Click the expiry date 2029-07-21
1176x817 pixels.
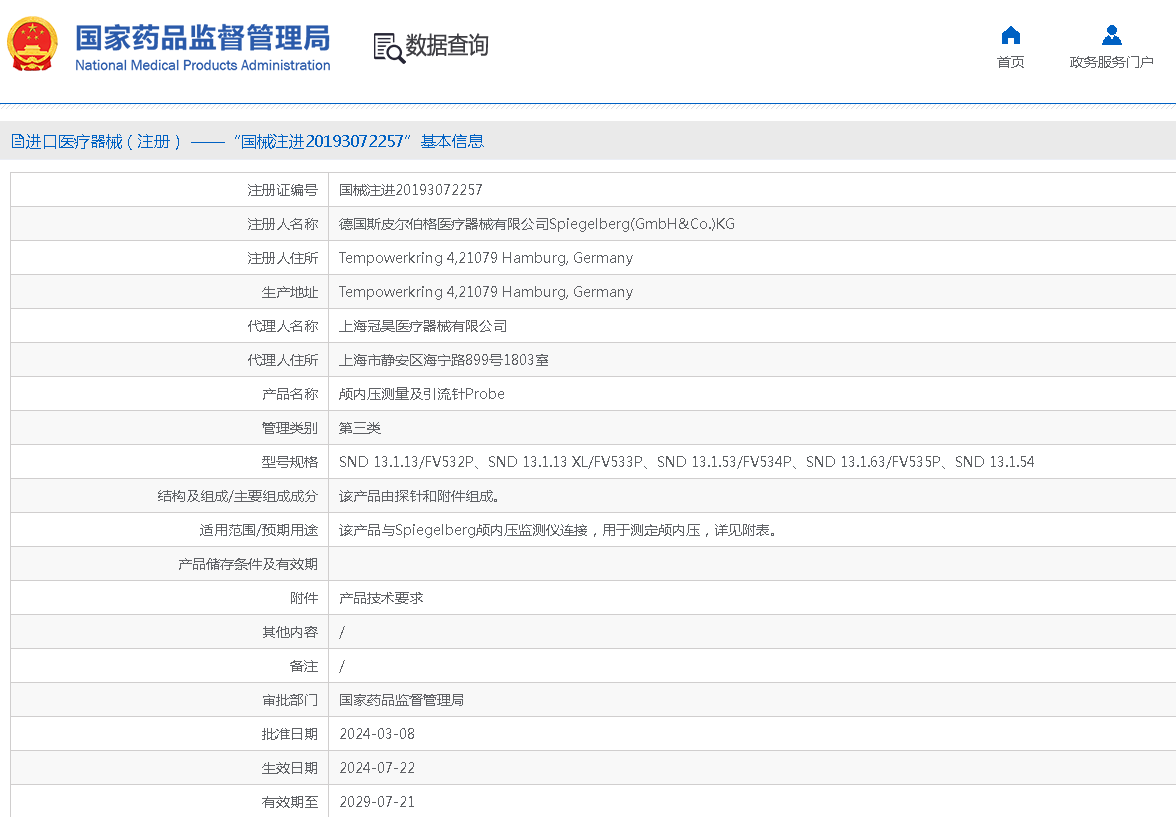376,802
